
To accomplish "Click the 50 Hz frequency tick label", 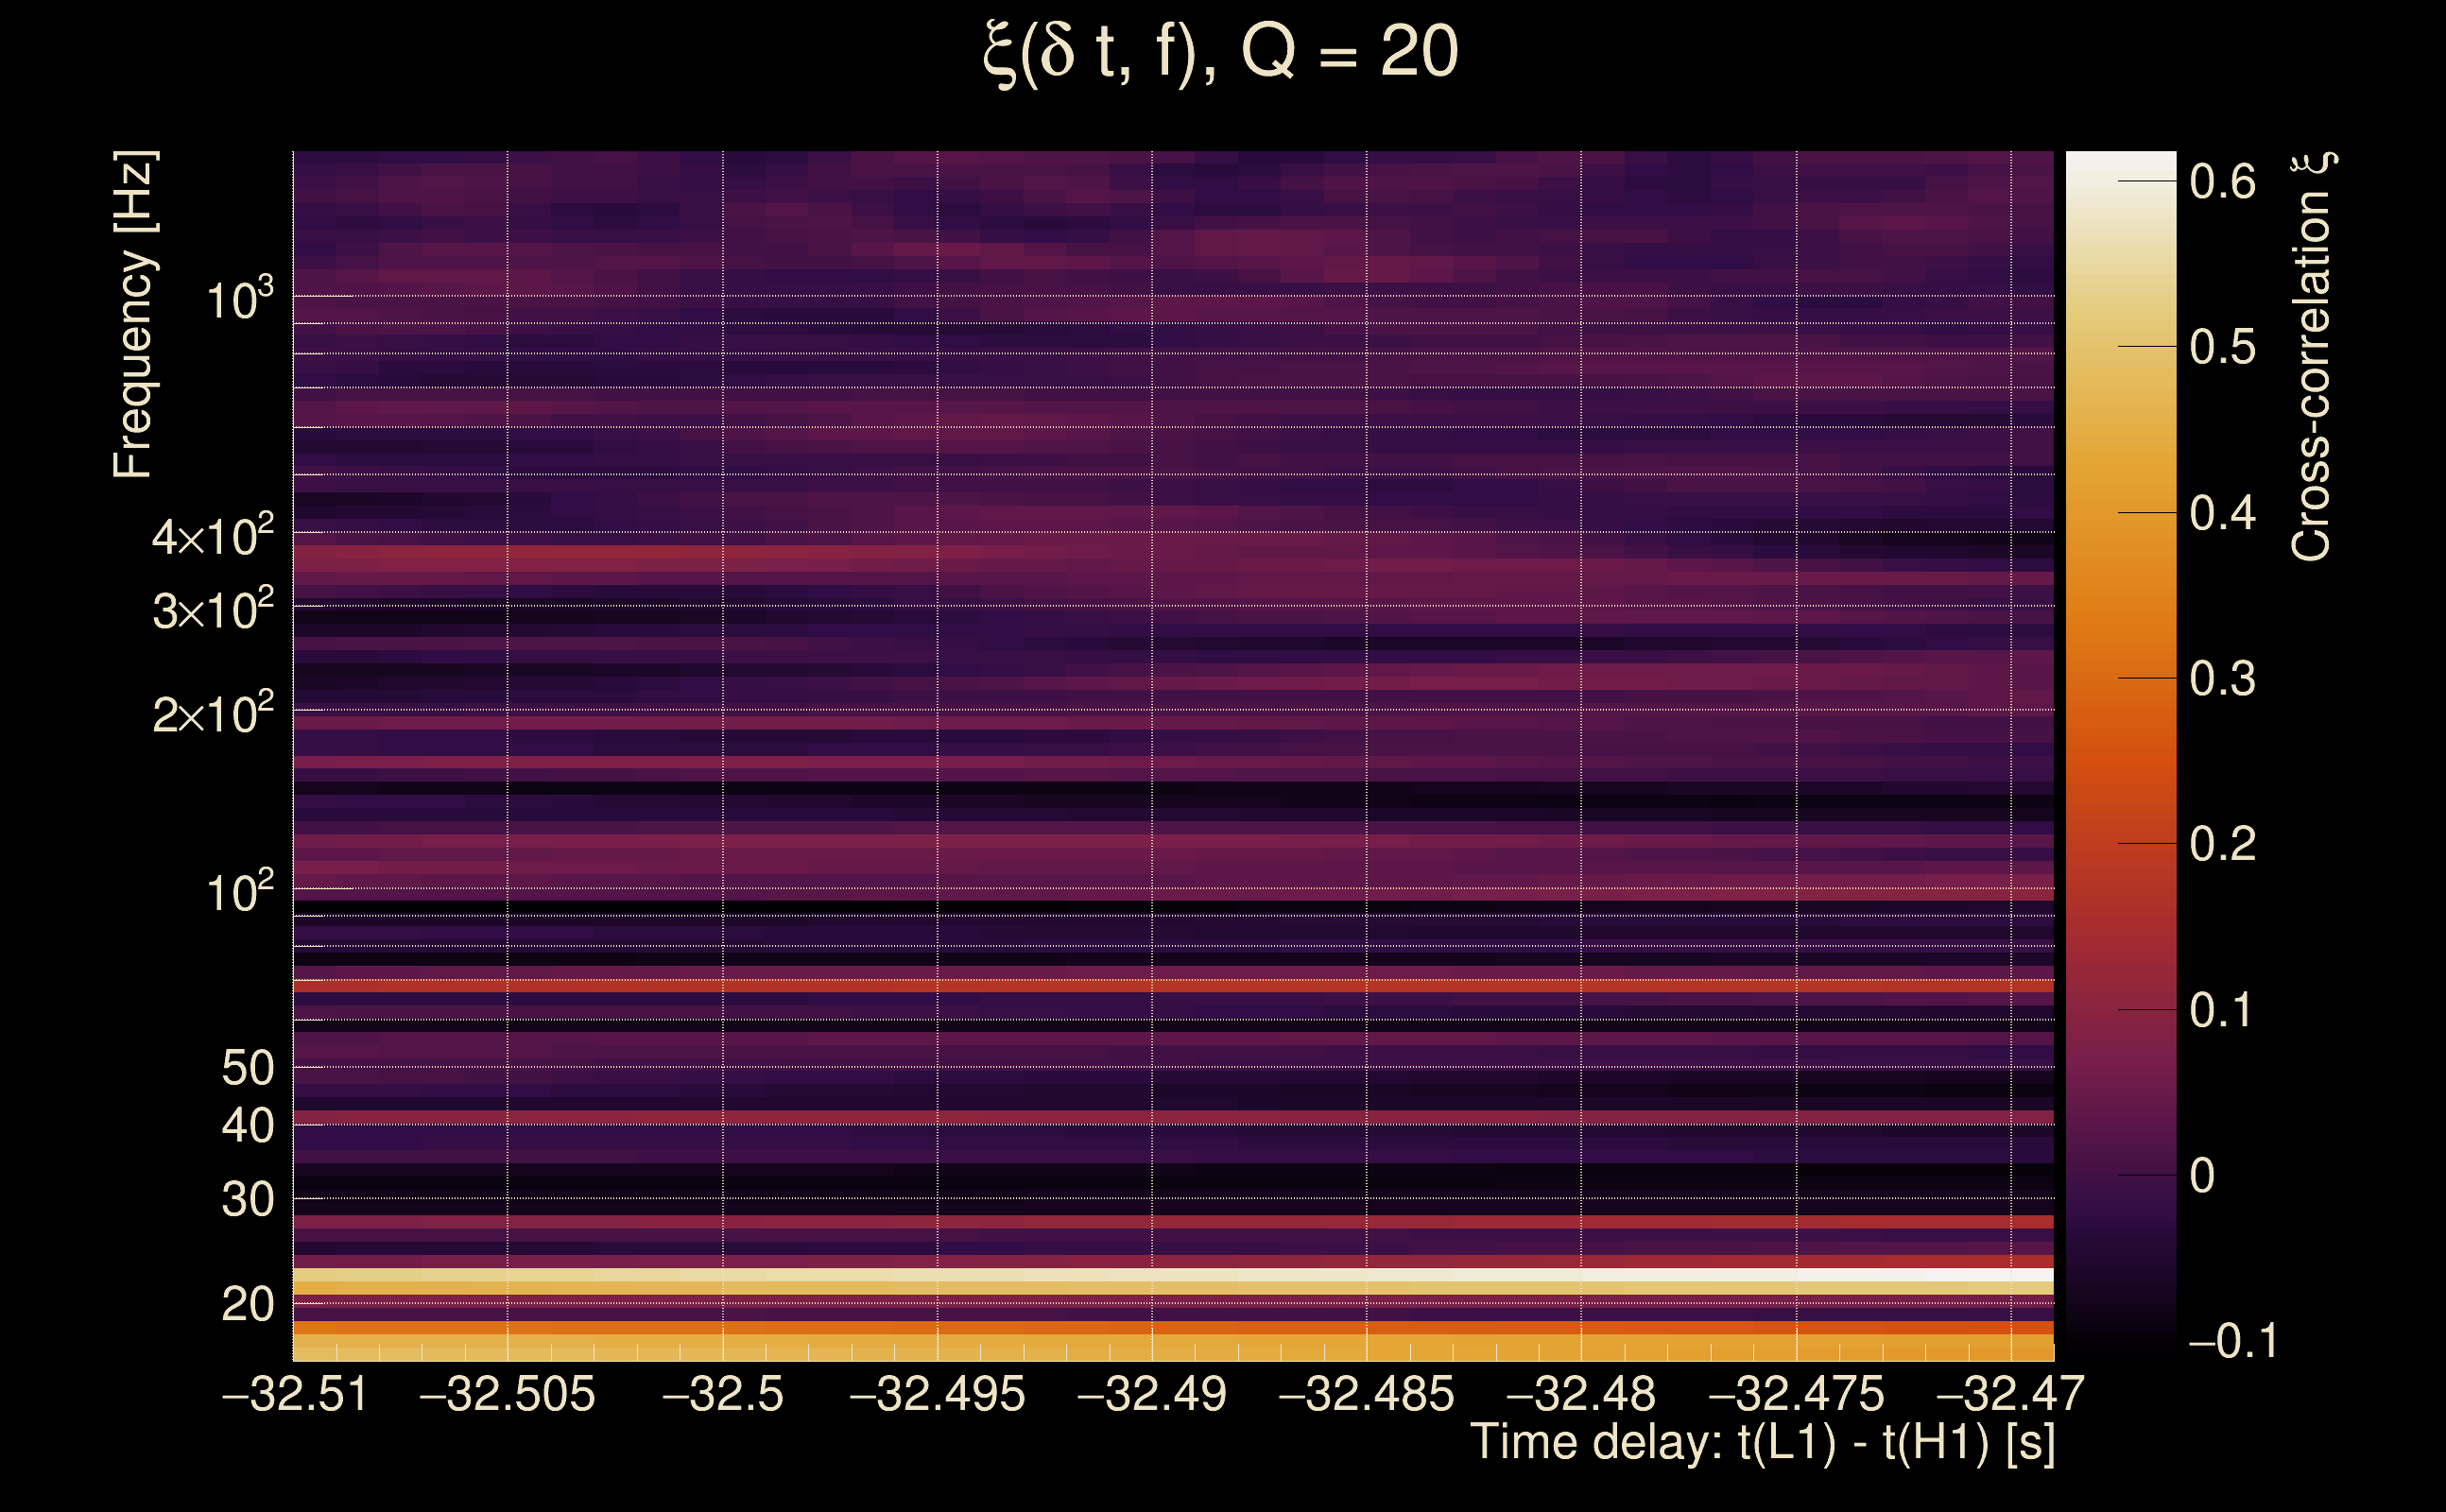I will point(247,1068).
